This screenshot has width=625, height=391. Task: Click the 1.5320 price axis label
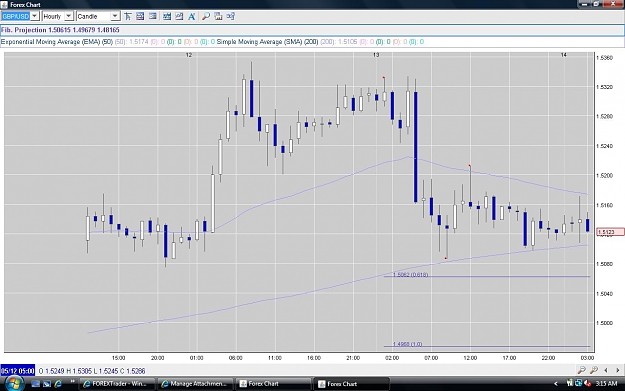pos(605,87)
